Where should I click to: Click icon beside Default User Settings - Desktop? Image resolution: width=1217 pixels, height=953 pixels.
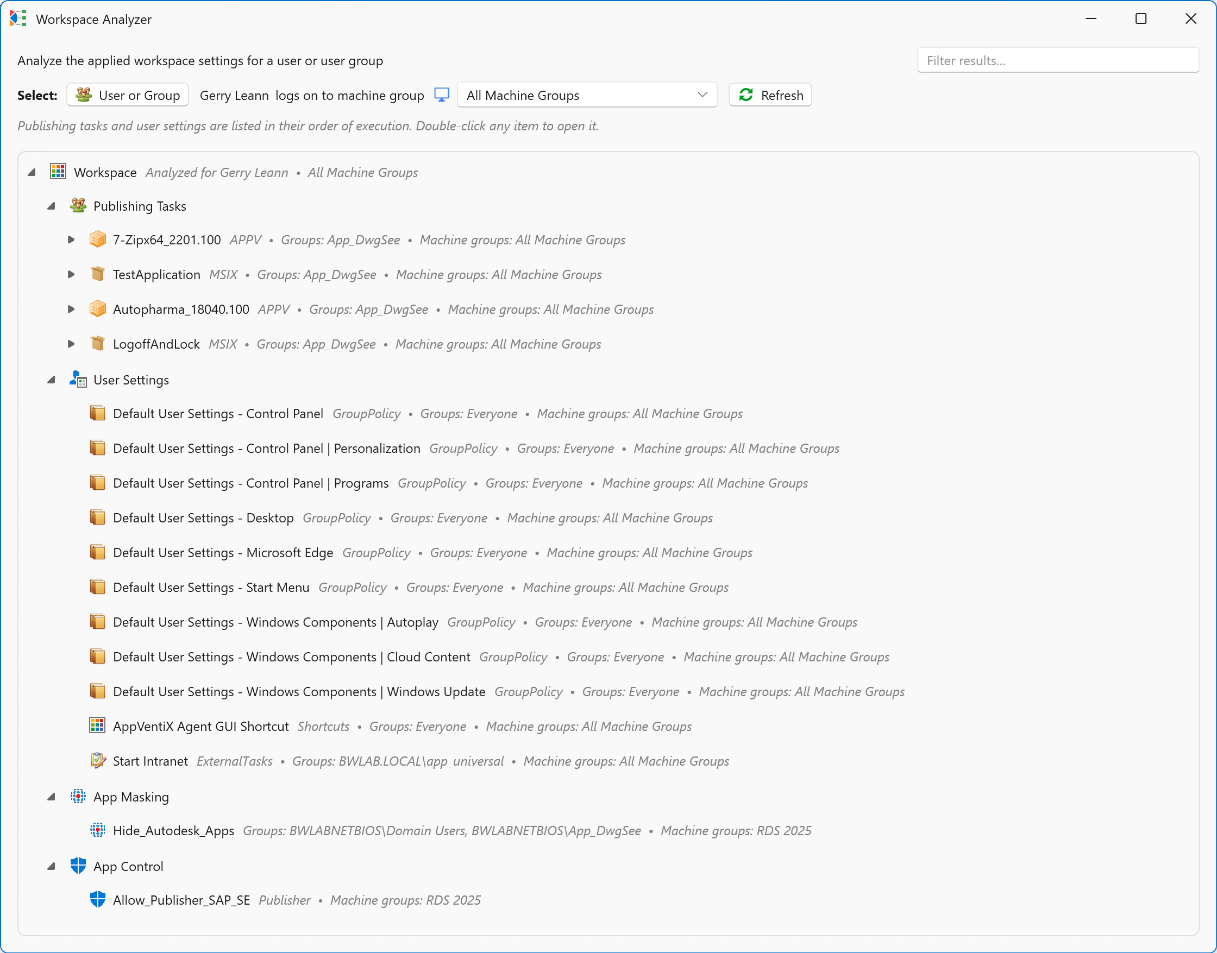click(x=97, y=517)
